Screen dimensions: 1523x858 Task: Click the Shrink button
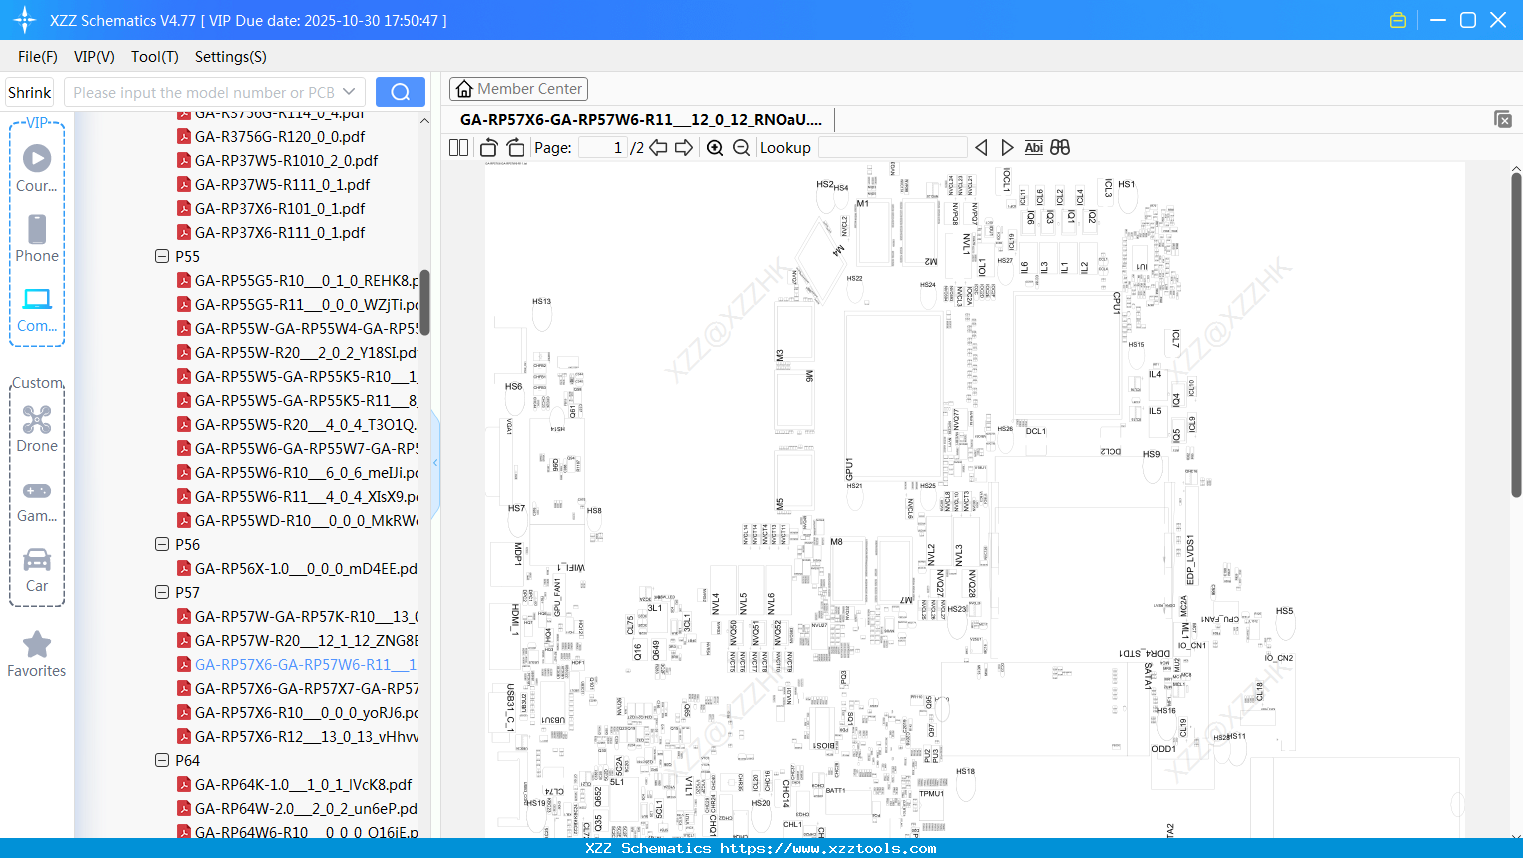coord(29,92)
